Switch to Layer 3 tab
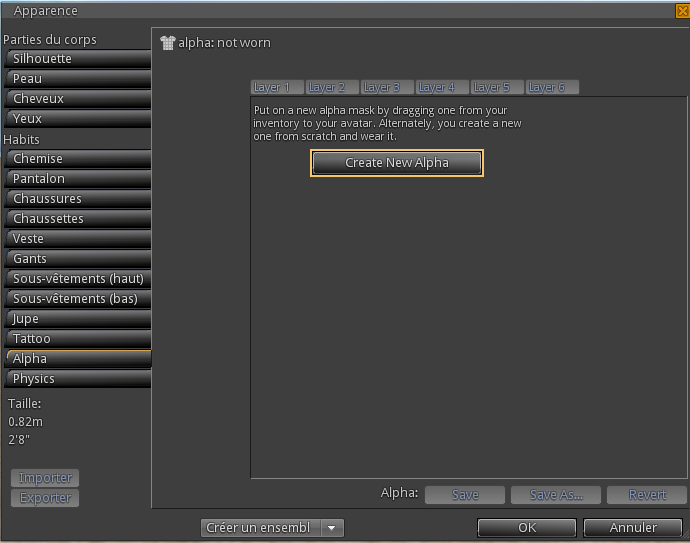The height and width of the screenshot is (543, 690). coord(387,87)
